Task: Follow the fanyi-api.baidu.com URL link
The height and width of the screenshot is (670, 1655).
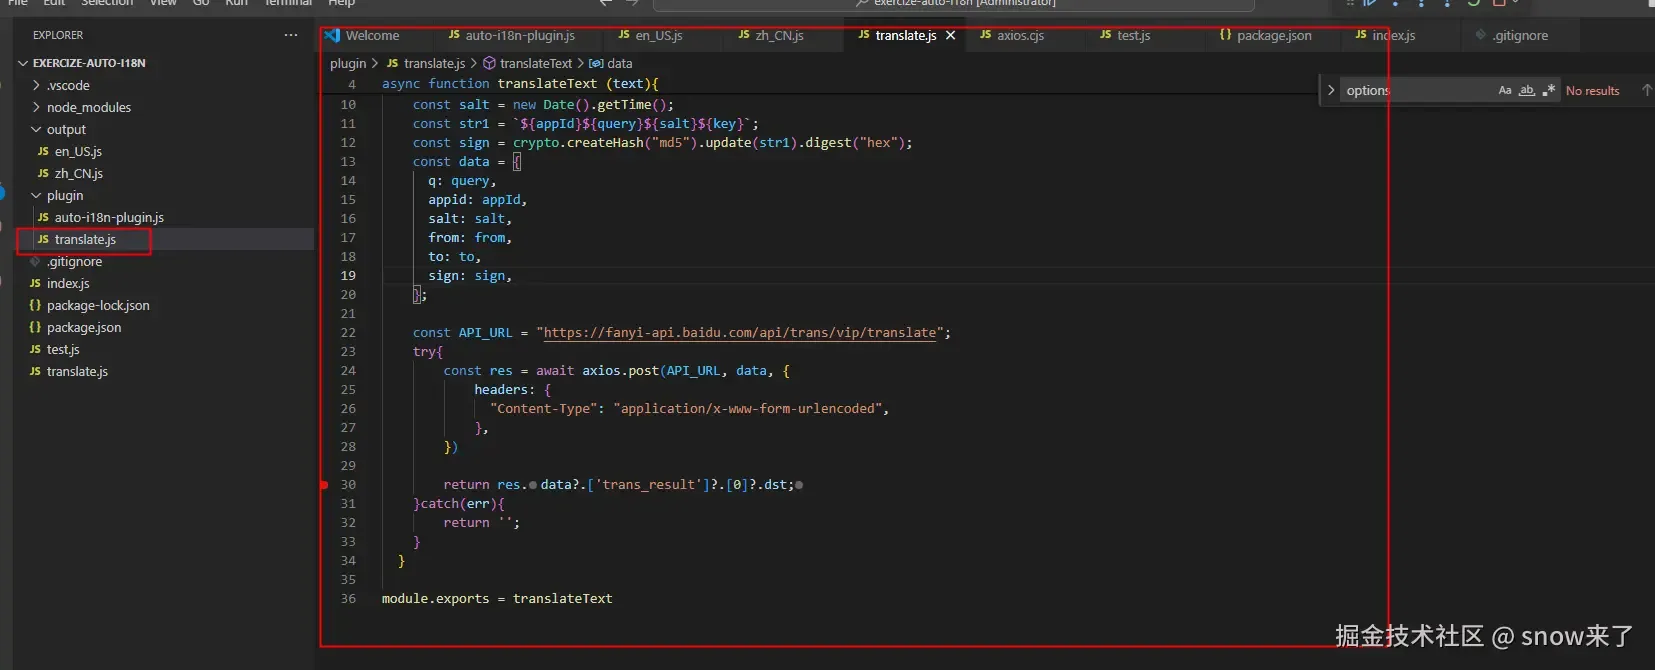Action: 740,332
